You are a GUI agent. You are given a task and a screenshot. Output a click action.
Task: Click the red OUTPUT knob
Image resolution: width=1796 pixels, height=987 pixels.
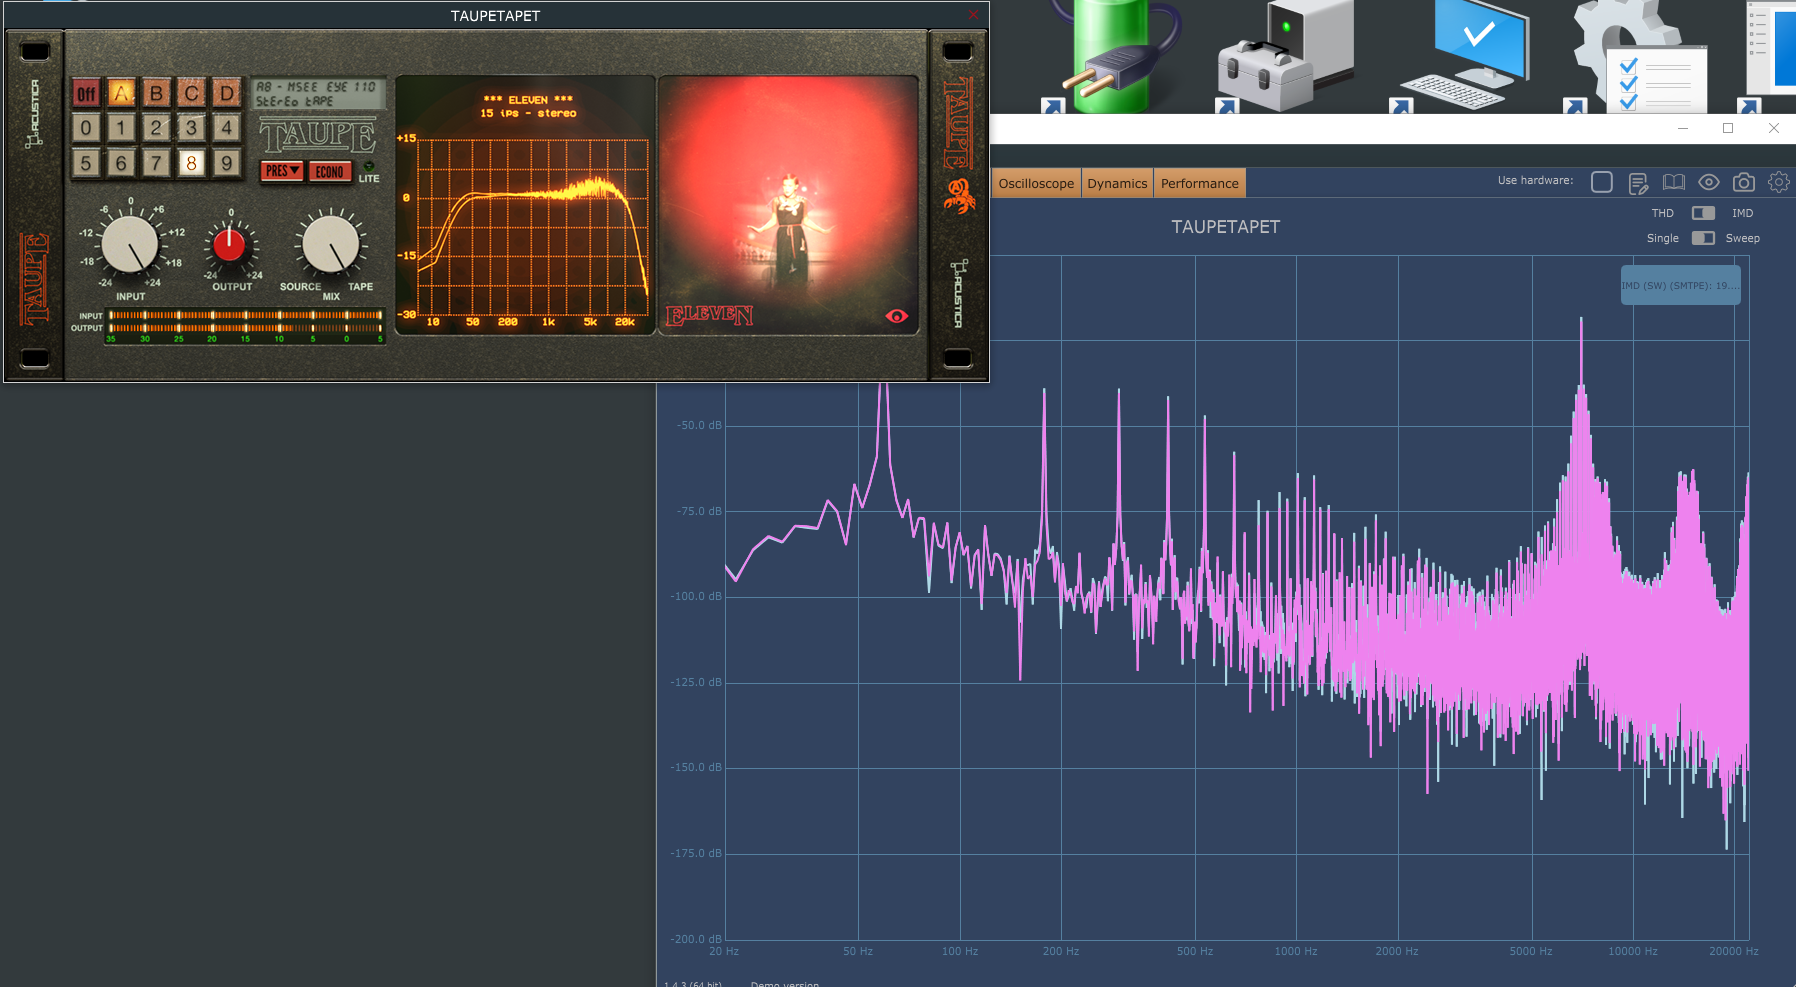(x=229, y=244)
